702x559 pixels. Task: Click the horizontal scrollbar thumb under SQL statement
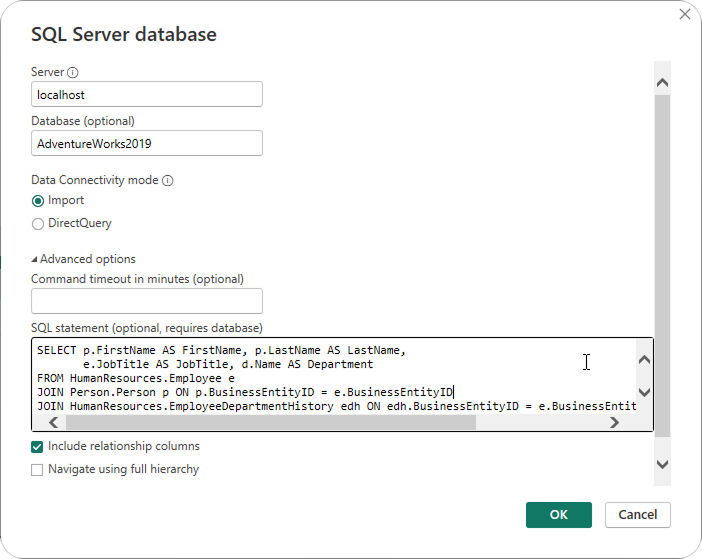pos(270,423)
